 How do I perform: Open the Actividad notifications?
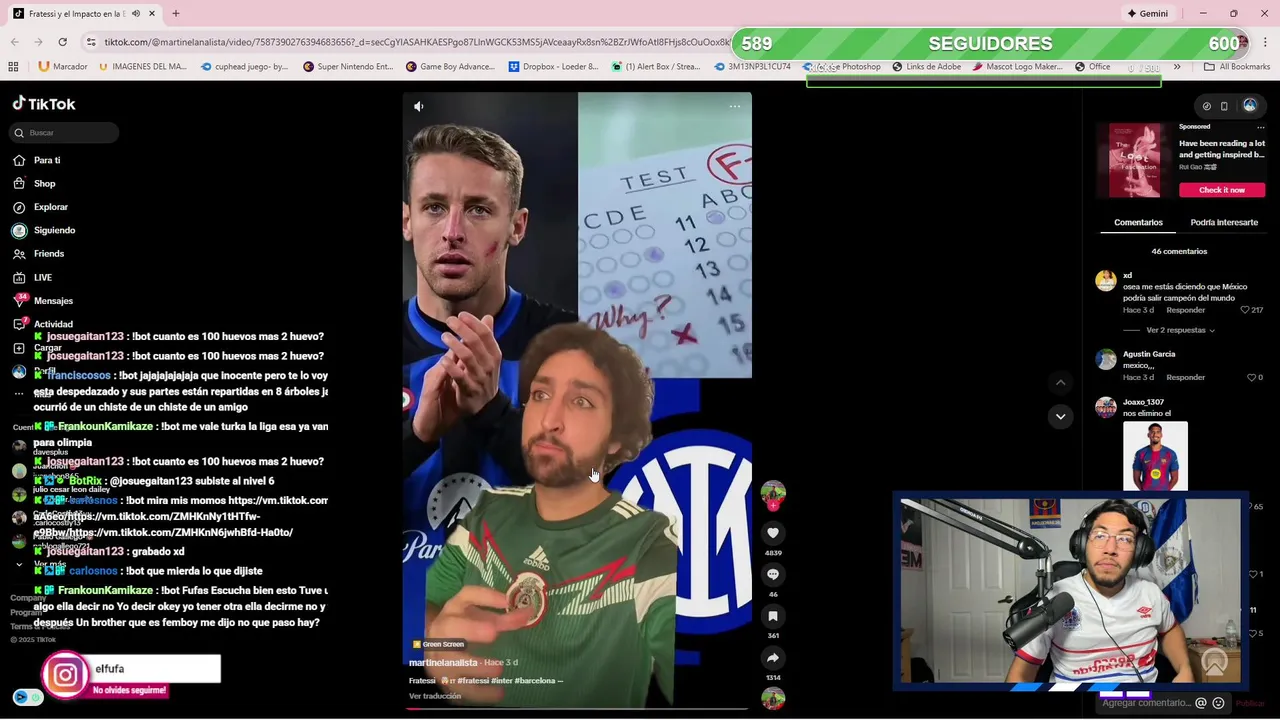coord(53,324)
